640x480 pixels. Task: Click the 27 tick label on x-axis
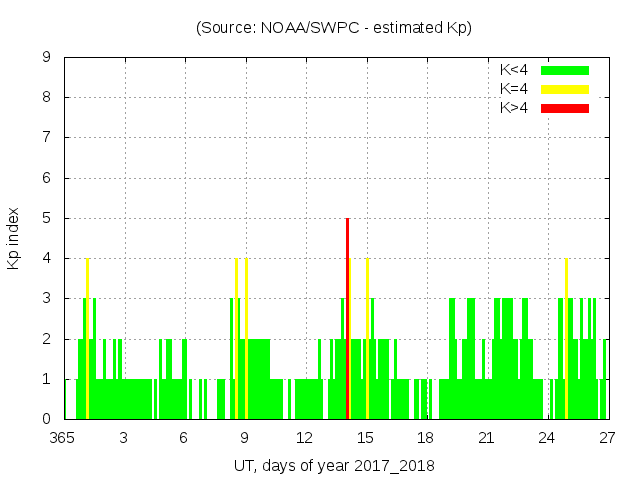(x=607, y=438)
